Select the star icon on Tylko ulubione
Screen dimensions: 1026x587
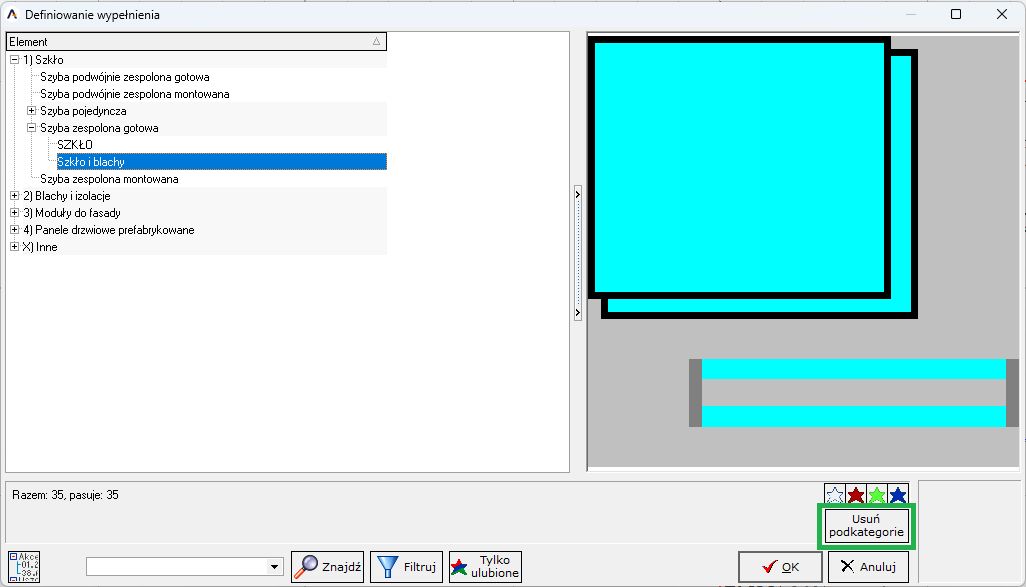pos(459,565)
